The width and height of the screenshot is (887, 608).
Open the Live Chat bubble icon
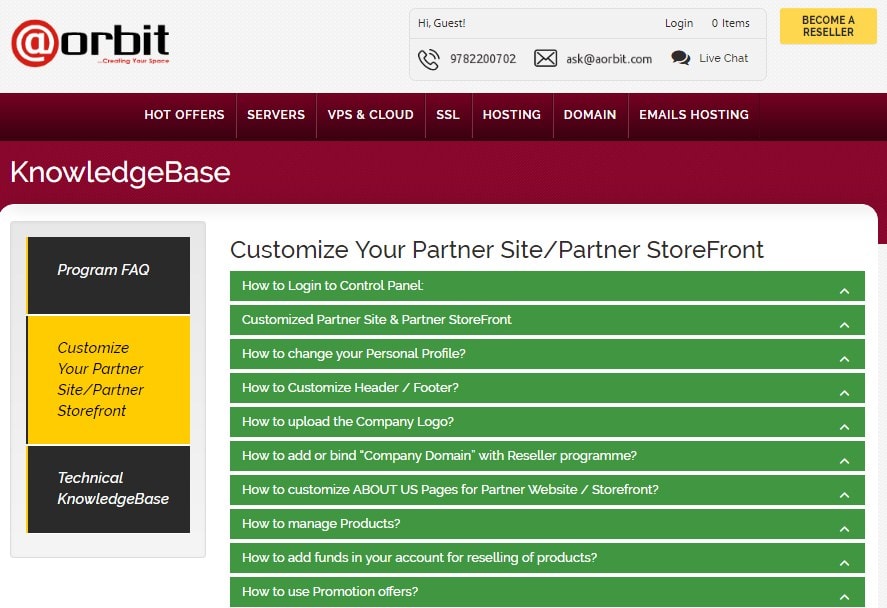tap(681, 58)
